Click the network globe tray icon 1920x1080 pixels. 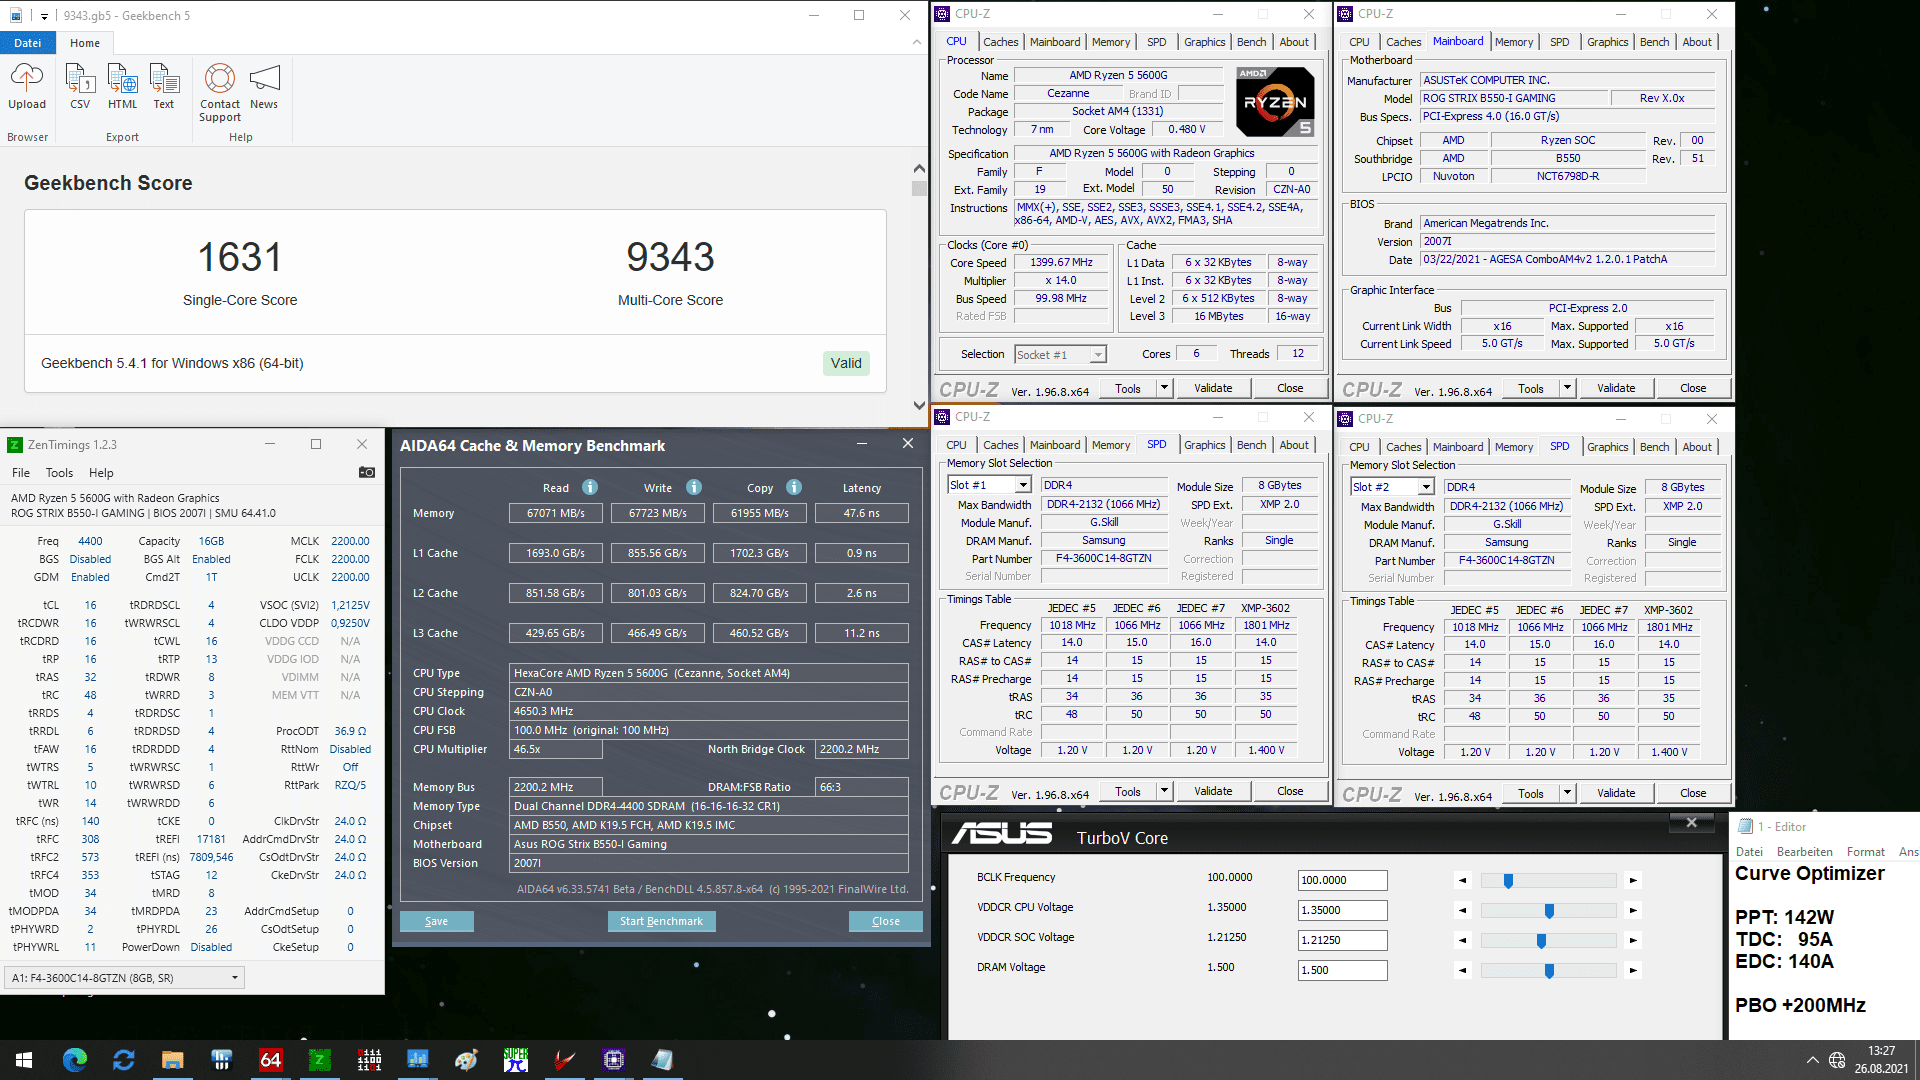(x=1837, y=1060)
